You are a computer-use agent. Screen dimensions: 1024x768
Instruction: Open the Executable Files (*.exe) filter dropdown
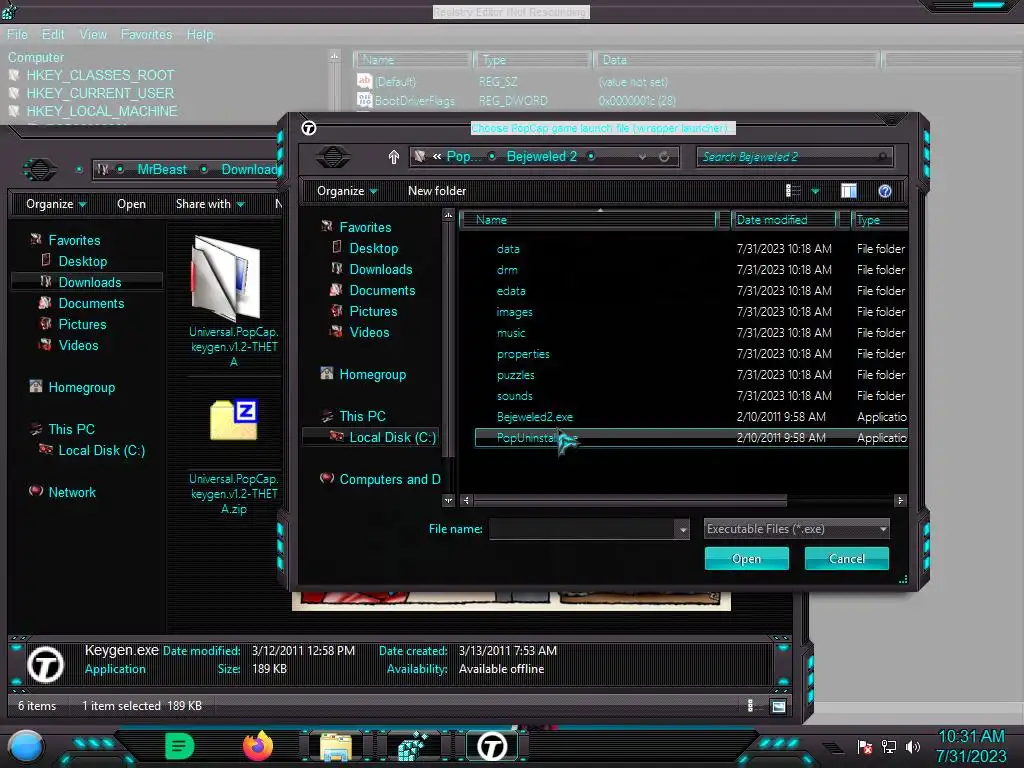[797, 529]
